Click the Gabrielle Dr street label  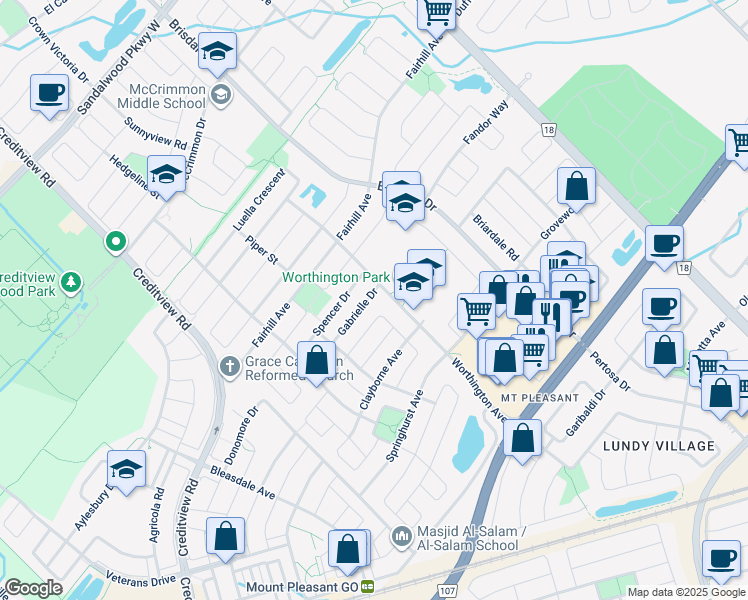(x=357, y=312)
